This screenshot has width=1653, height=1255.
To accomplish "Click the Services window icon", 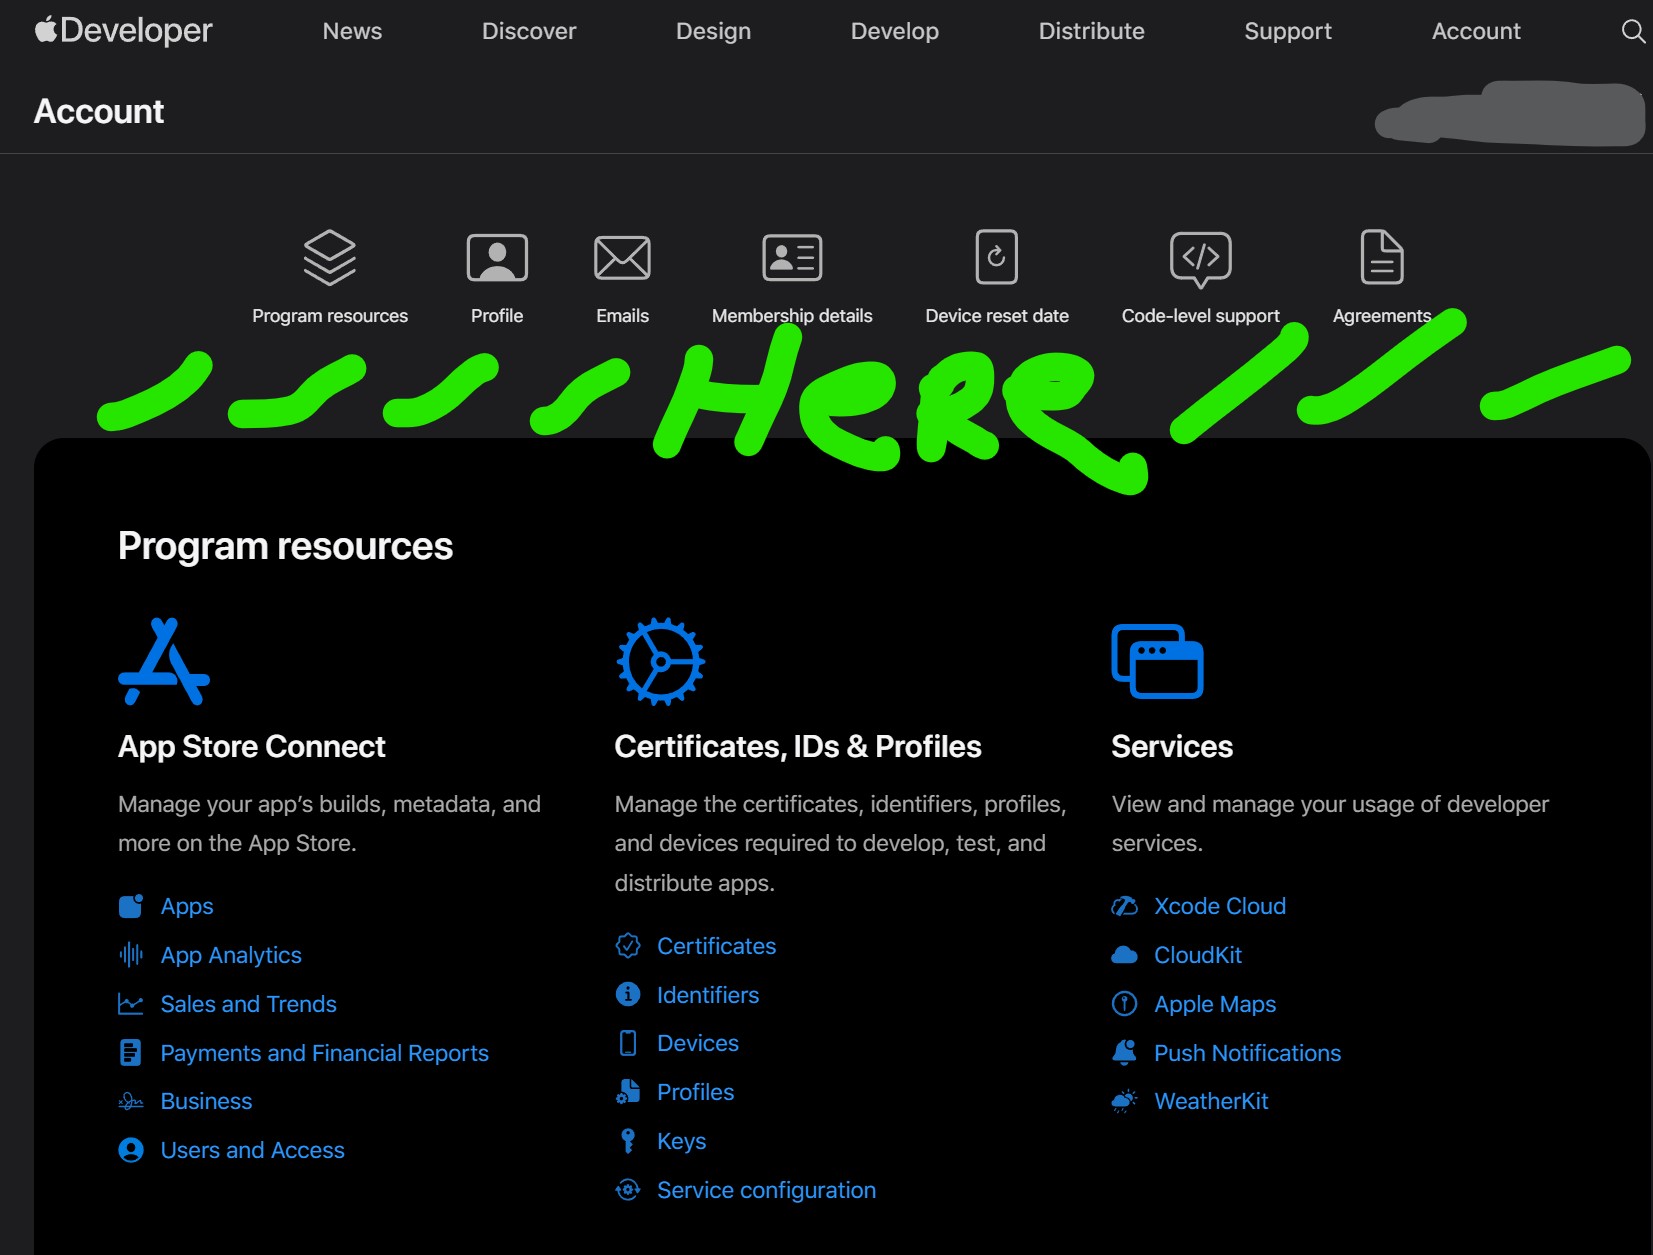I will click(x=1157, y=662).
